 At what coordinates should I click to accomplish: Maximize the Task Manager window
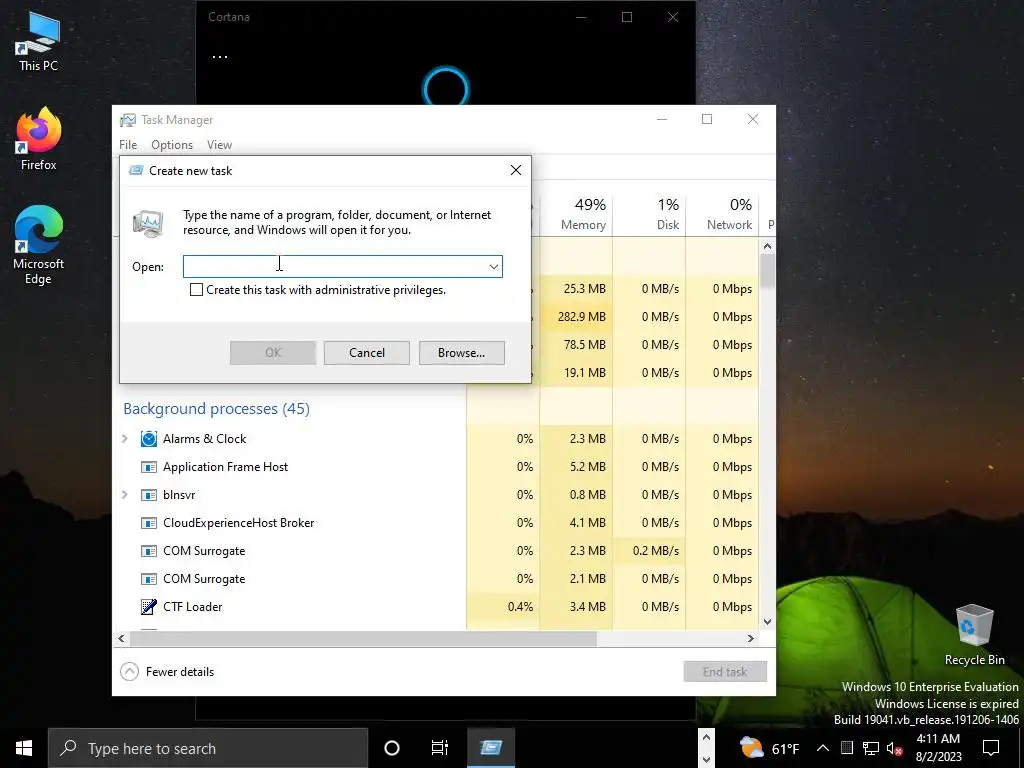tap(707, 120)
